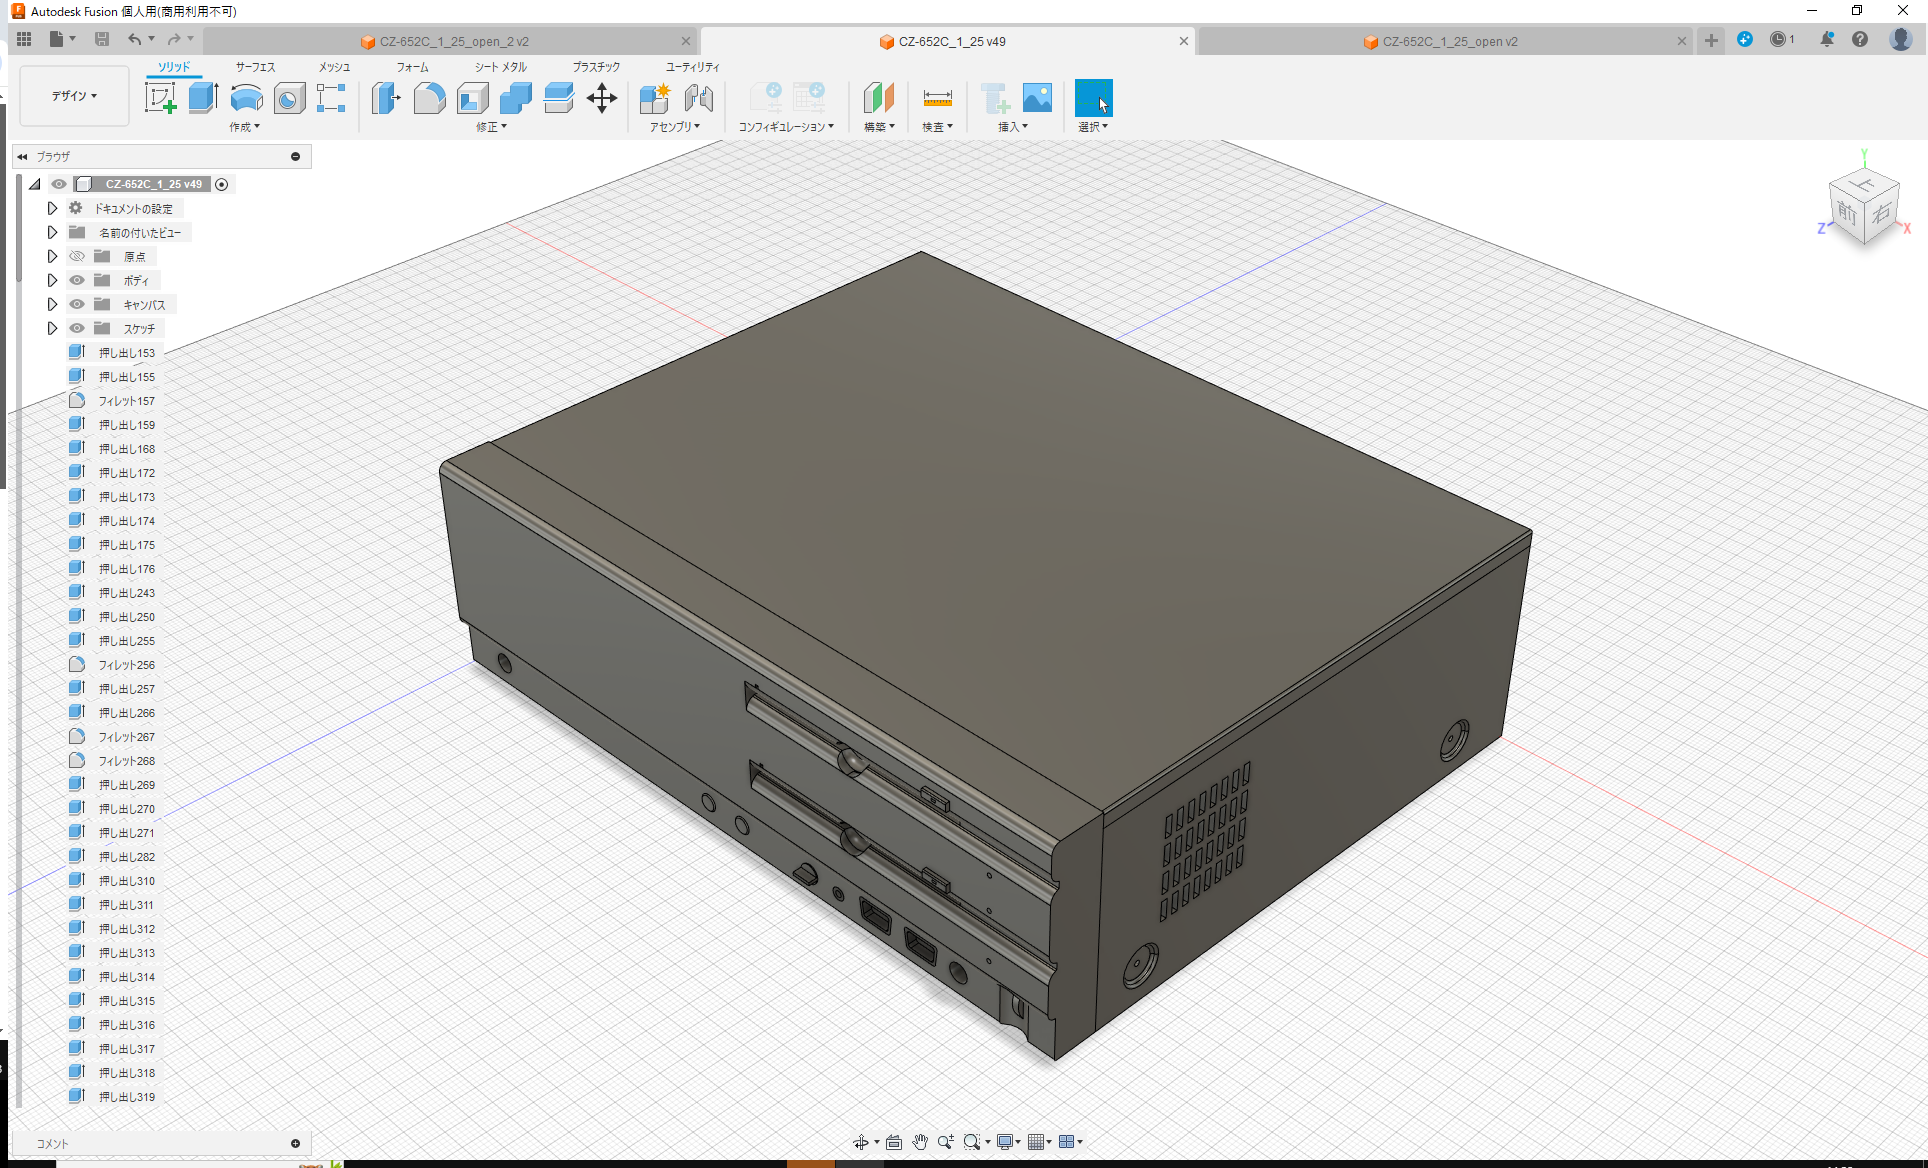This screenshot has width=1928, height=1168.
Task: Open the Move/Copy tool
Action: [x=602, y=98]
